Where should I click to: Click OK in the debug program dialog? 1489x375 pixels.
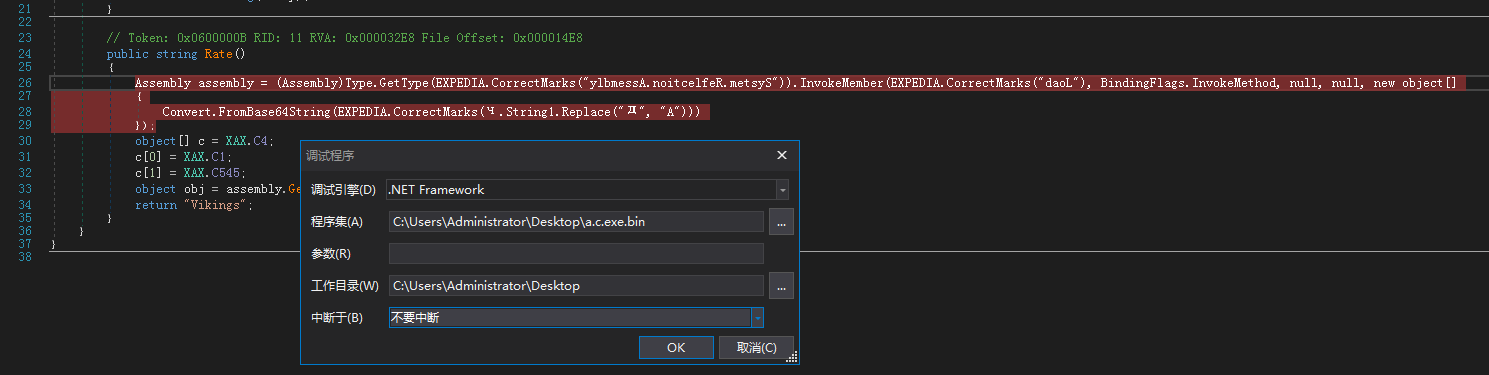coord(676,347)
